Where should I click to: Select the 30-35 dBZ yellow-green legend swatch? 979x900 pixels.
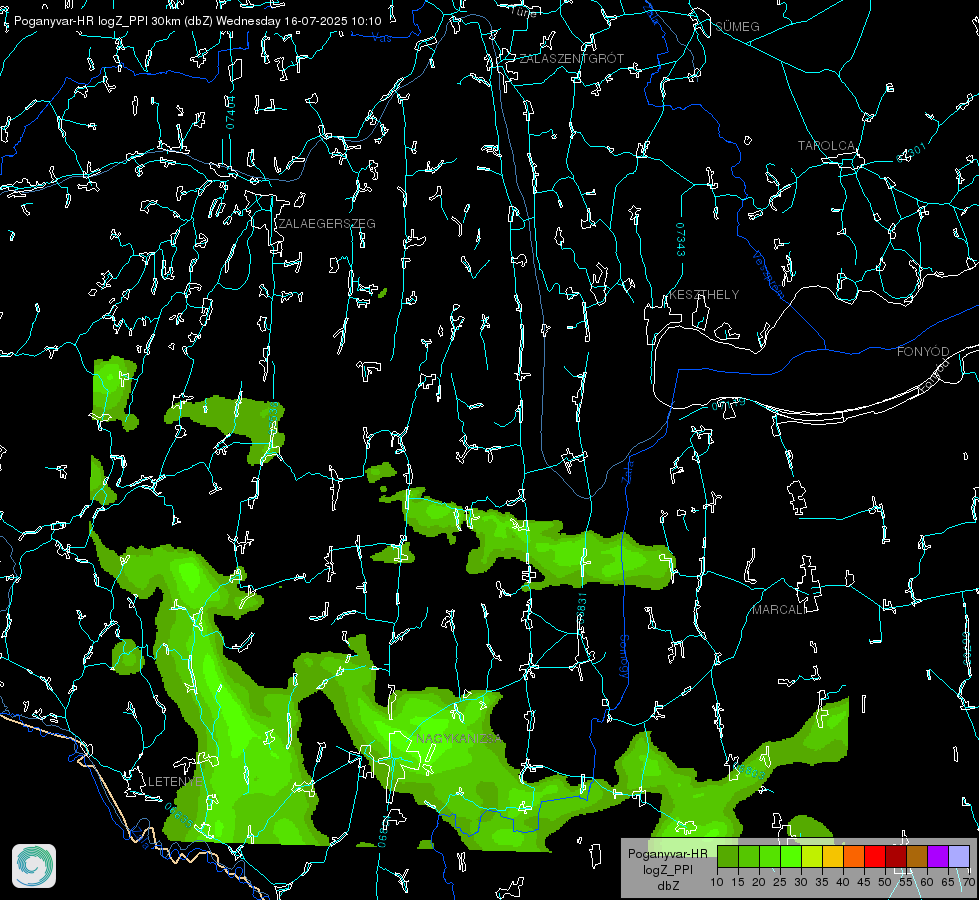click(812, 856)
